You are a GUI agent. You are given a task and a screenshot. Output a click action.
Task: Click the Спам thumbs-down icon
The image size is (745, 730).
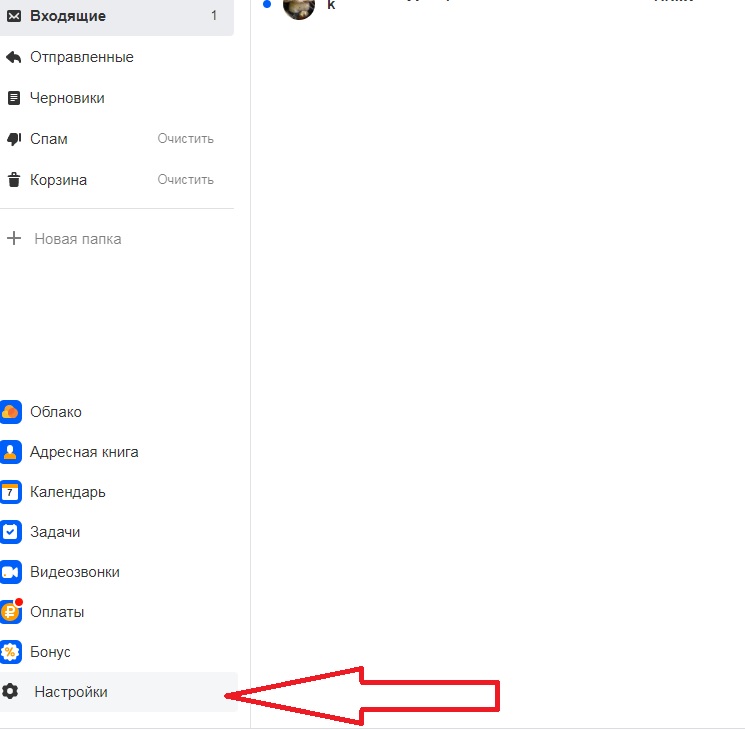pos(14,139)
